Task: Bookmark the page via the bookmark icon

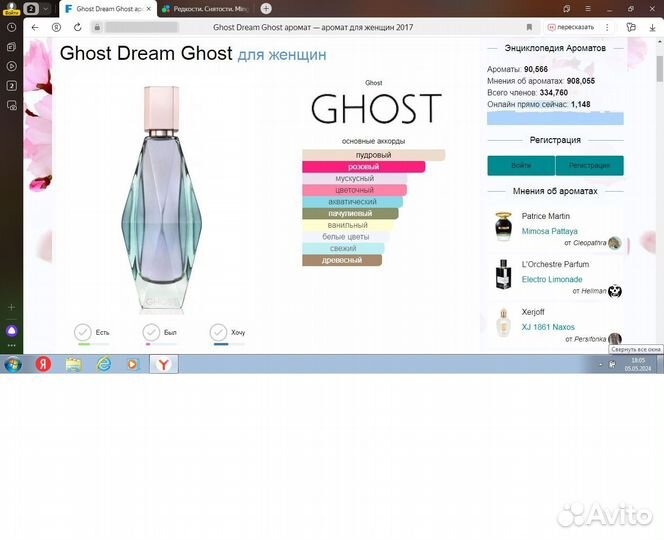Action: click(529, 28)
